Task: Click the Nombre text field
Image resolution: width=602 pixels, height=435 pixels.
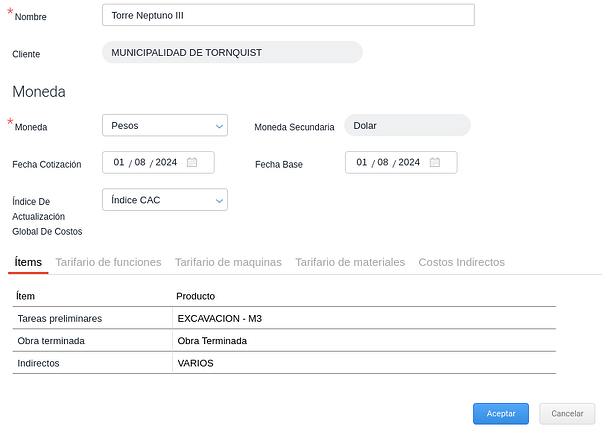Action: tap(288, 16)
